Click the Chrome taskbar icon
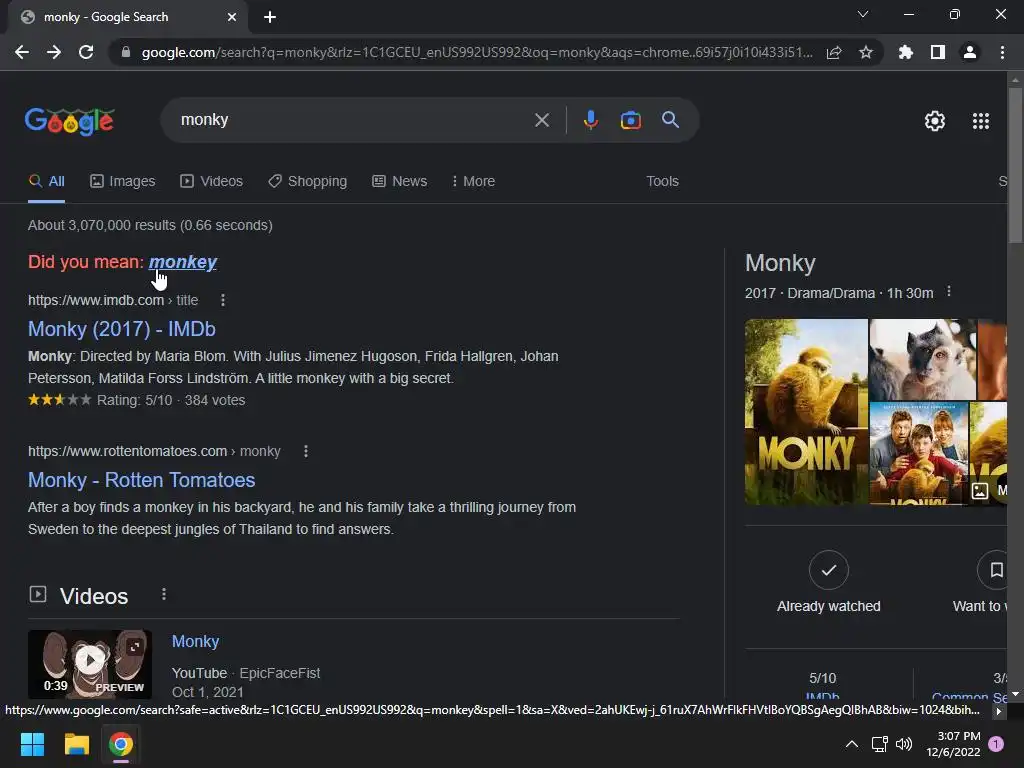The image size is (1024, 768). [x=121, y=744]
